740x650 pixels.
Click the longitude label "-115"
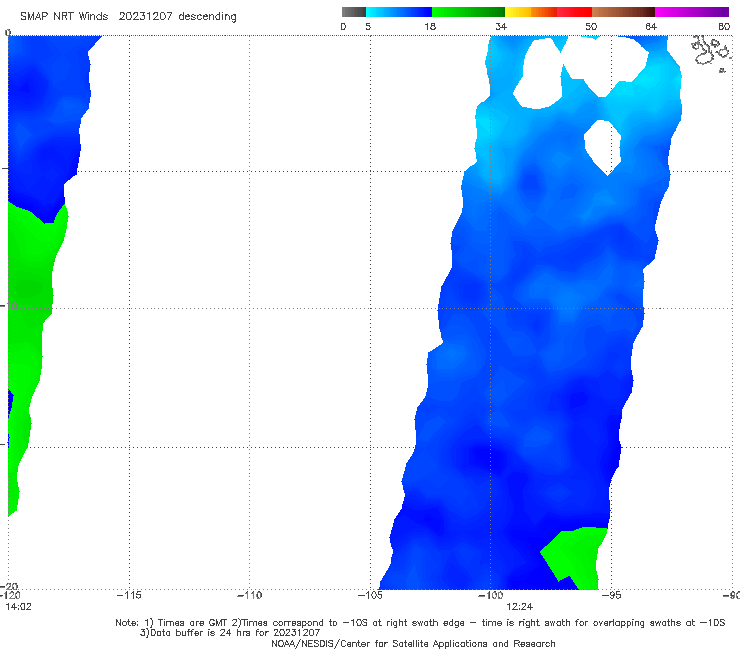(129, 595)
